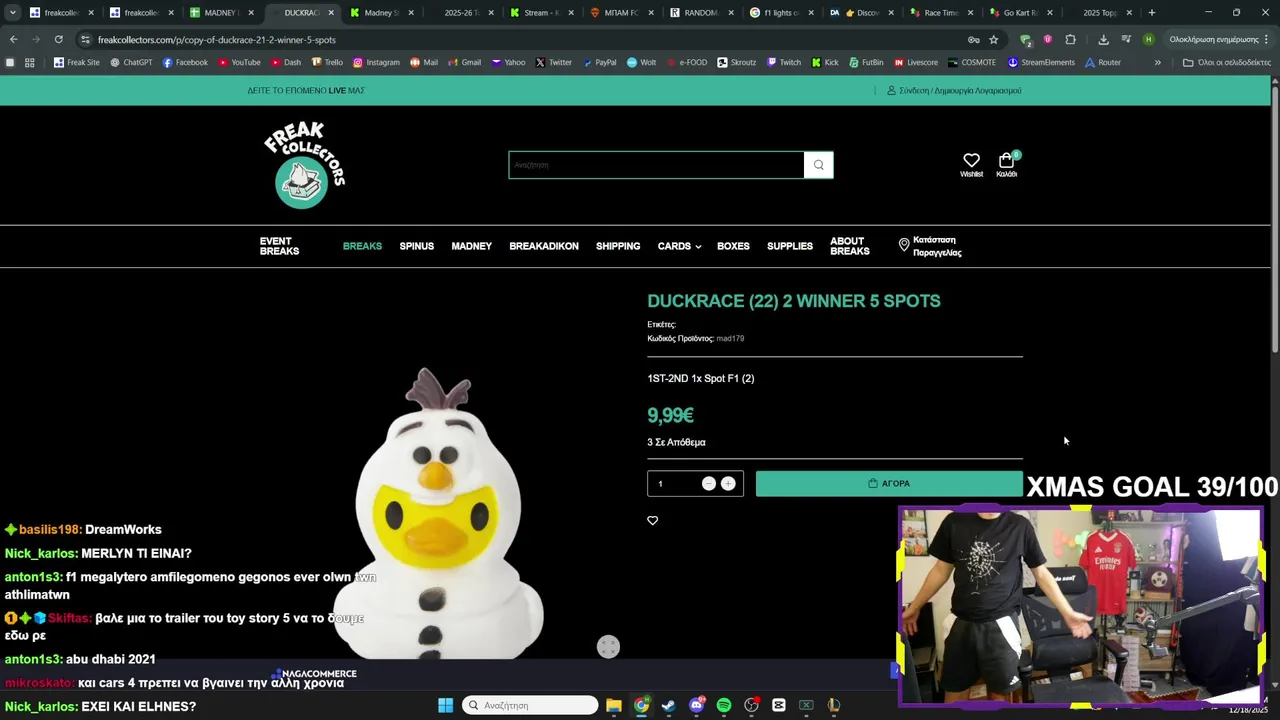Click the Freak Collectors logo

coord(305,165)
